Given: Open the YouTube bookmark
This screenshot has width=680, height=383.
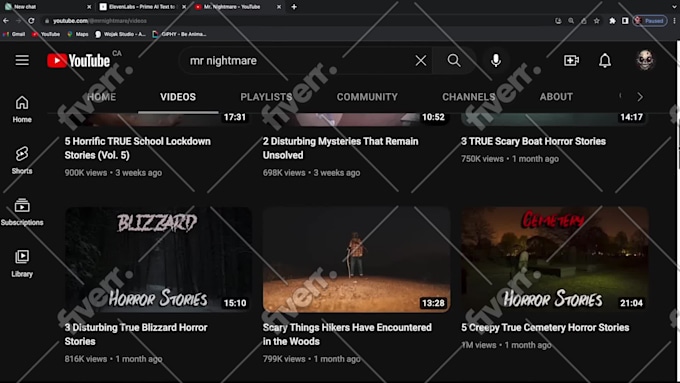Looking at the screenshot, I should [46, 34].
